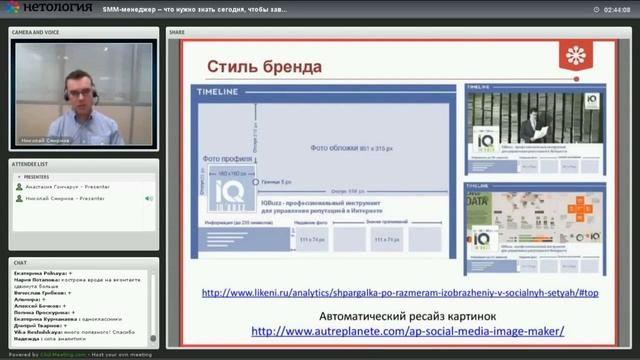Image resolution: width=640 pixels, height=360 pixels.
Task: Click the session timer 02:44:08
Action: (617, 10)
